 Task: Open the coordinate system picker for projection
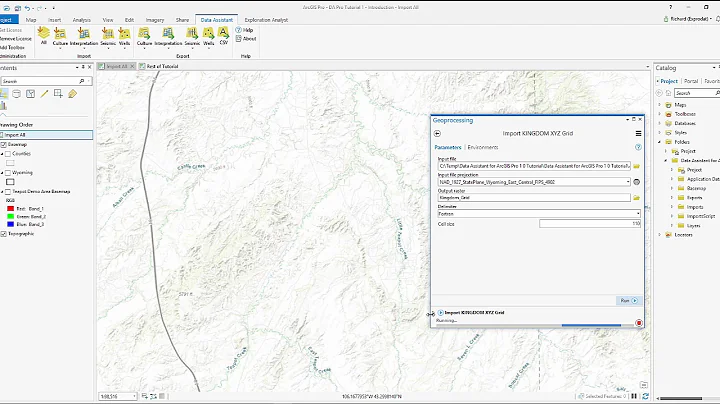click(x=636, y=182)
